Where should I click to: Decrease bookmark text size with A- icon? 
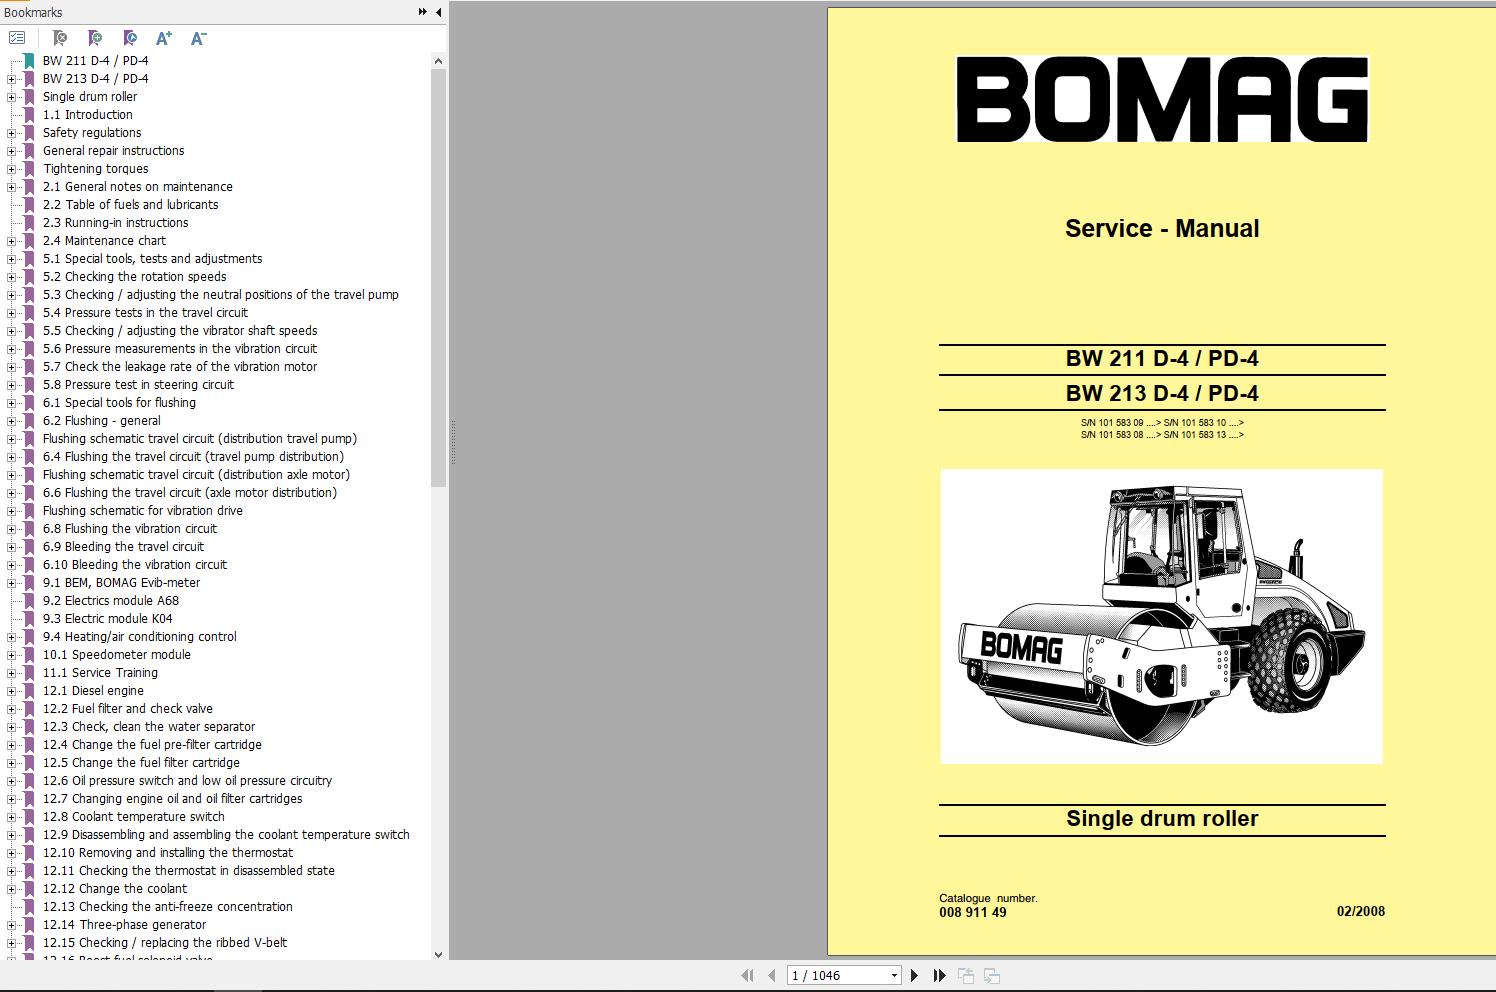point(198,38)
